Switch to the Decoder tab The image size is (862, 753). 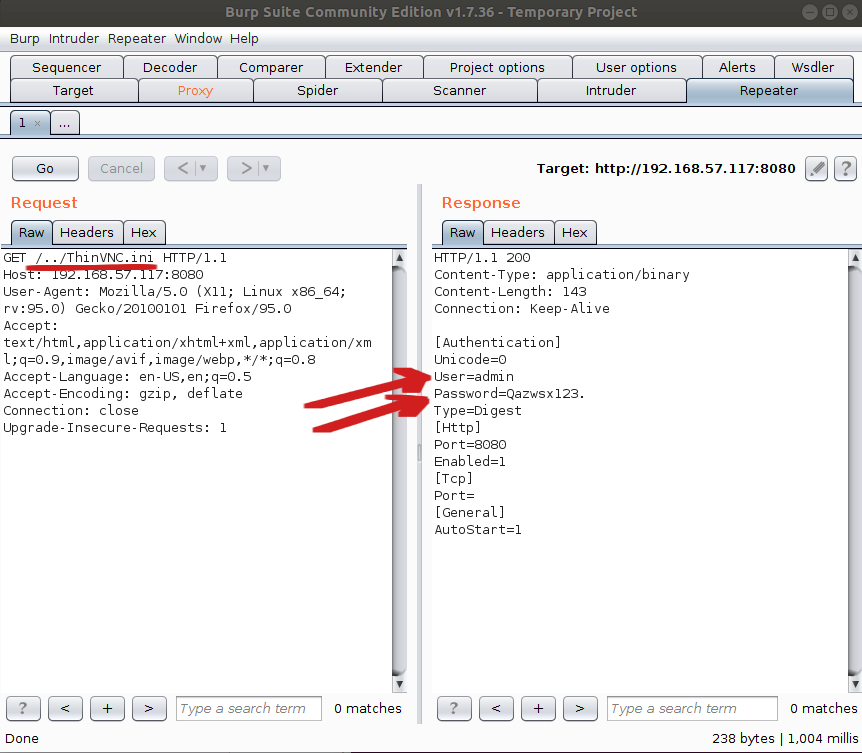pos(170,67)
